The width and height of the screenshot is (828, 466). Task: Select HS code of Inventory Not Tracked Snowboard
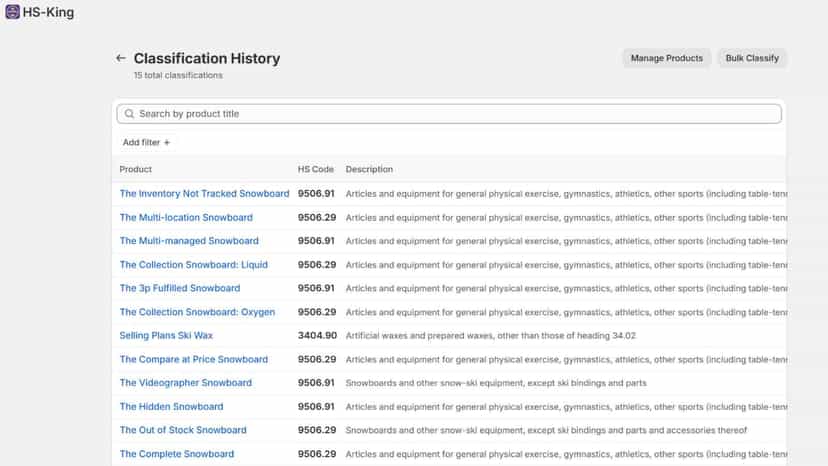click(316, 193)
